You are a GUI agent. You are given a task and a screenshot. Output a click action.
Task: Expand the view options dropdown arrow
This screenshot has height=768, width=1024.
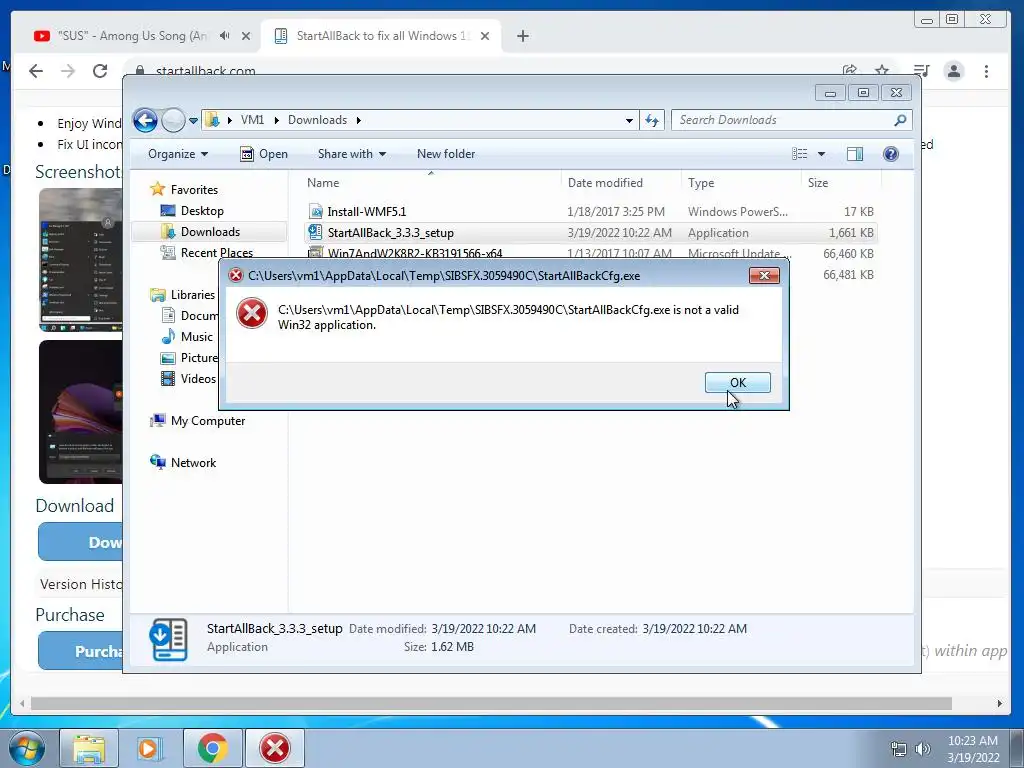(822, 154)
